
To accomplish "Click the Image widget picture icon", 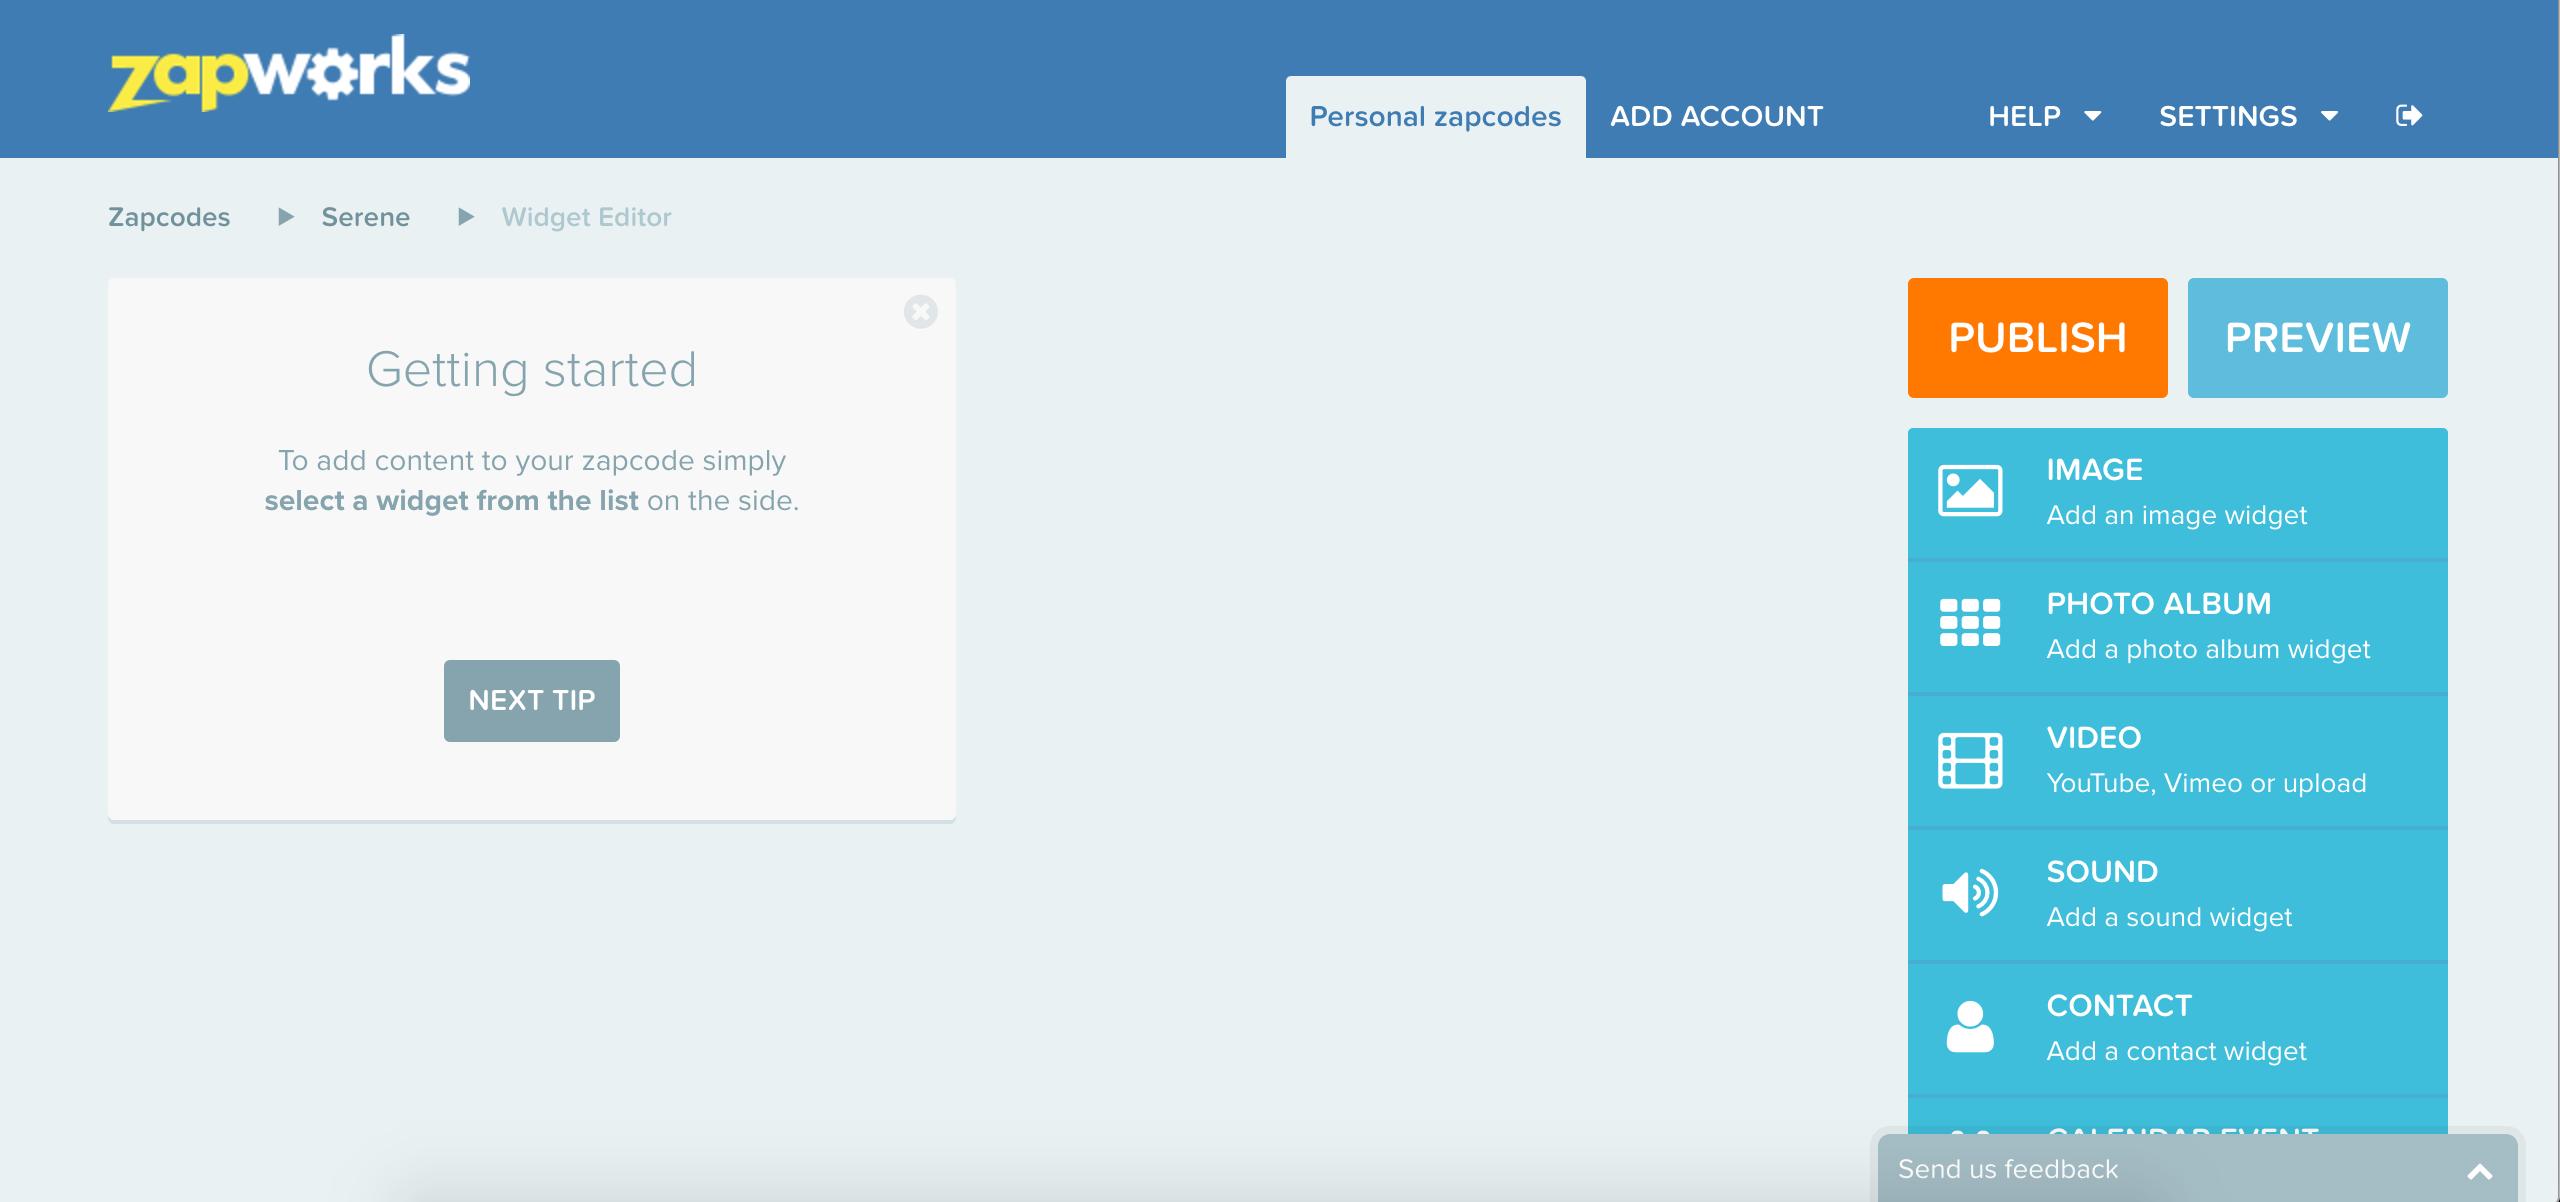I will (1969, 491).
